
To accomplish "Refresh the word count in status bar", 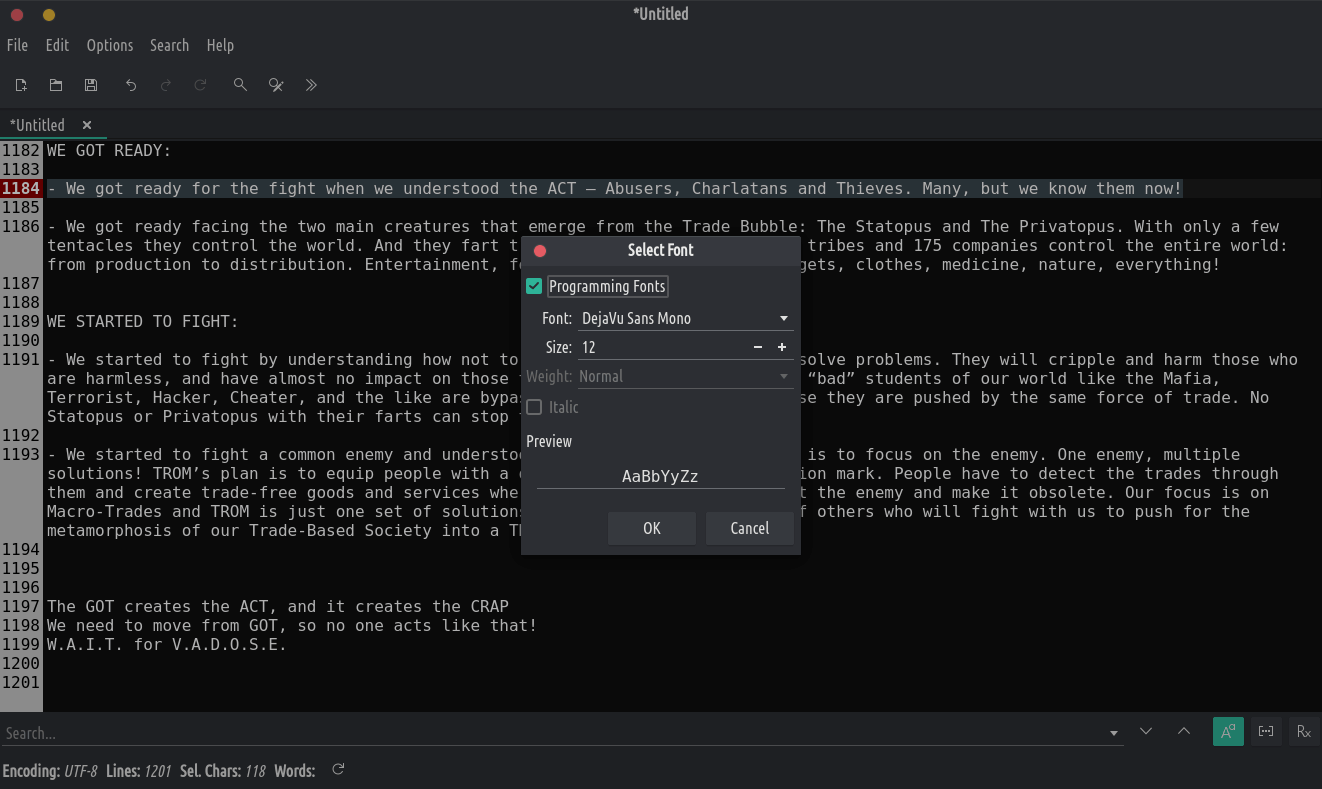I will point(338,770).
